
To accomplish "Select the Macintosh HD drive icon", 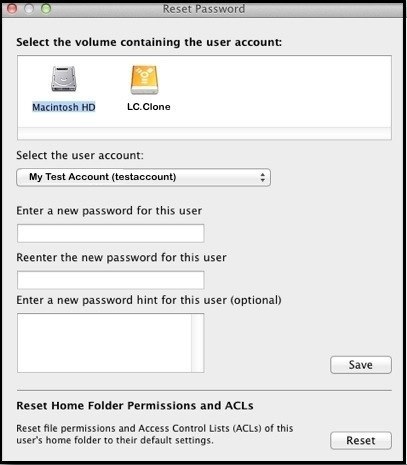I will (64, 79).
